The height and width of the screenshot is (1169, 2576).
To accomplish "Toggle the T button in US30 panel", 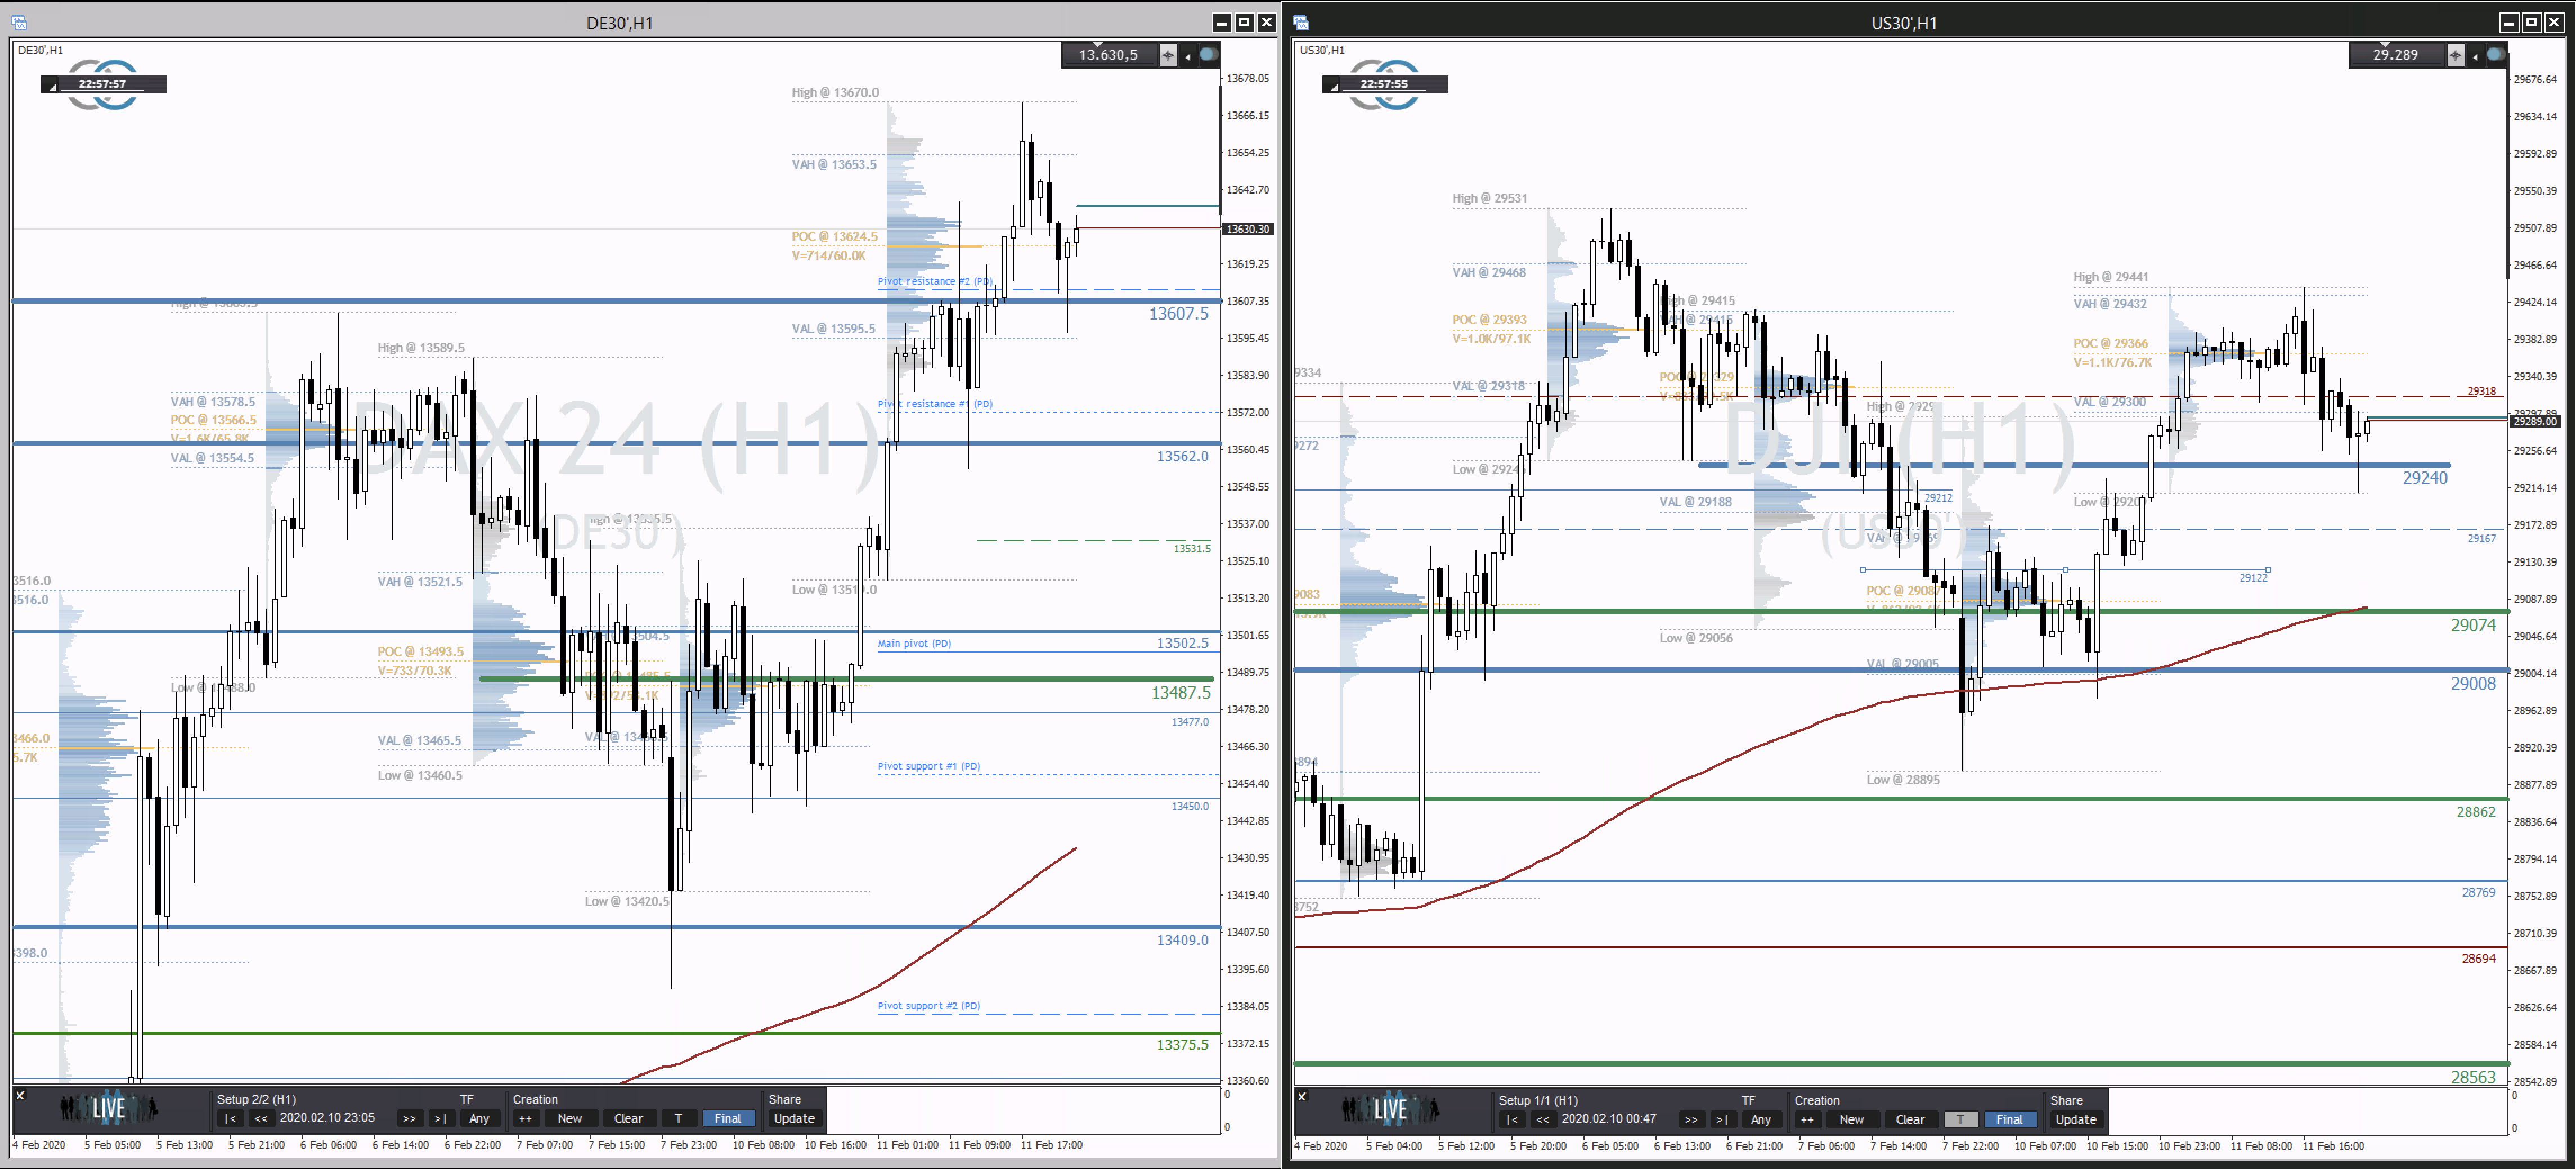I will coord(1960,1119).
